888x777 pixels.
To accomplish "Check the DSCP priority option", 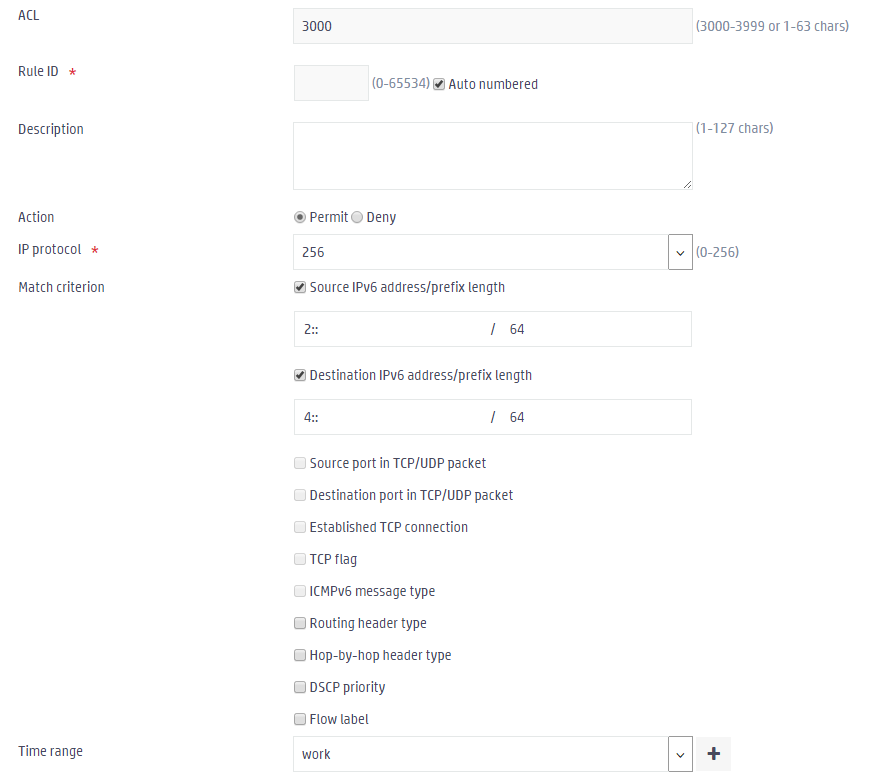I will pyautogui.click(x=300, y=688).
